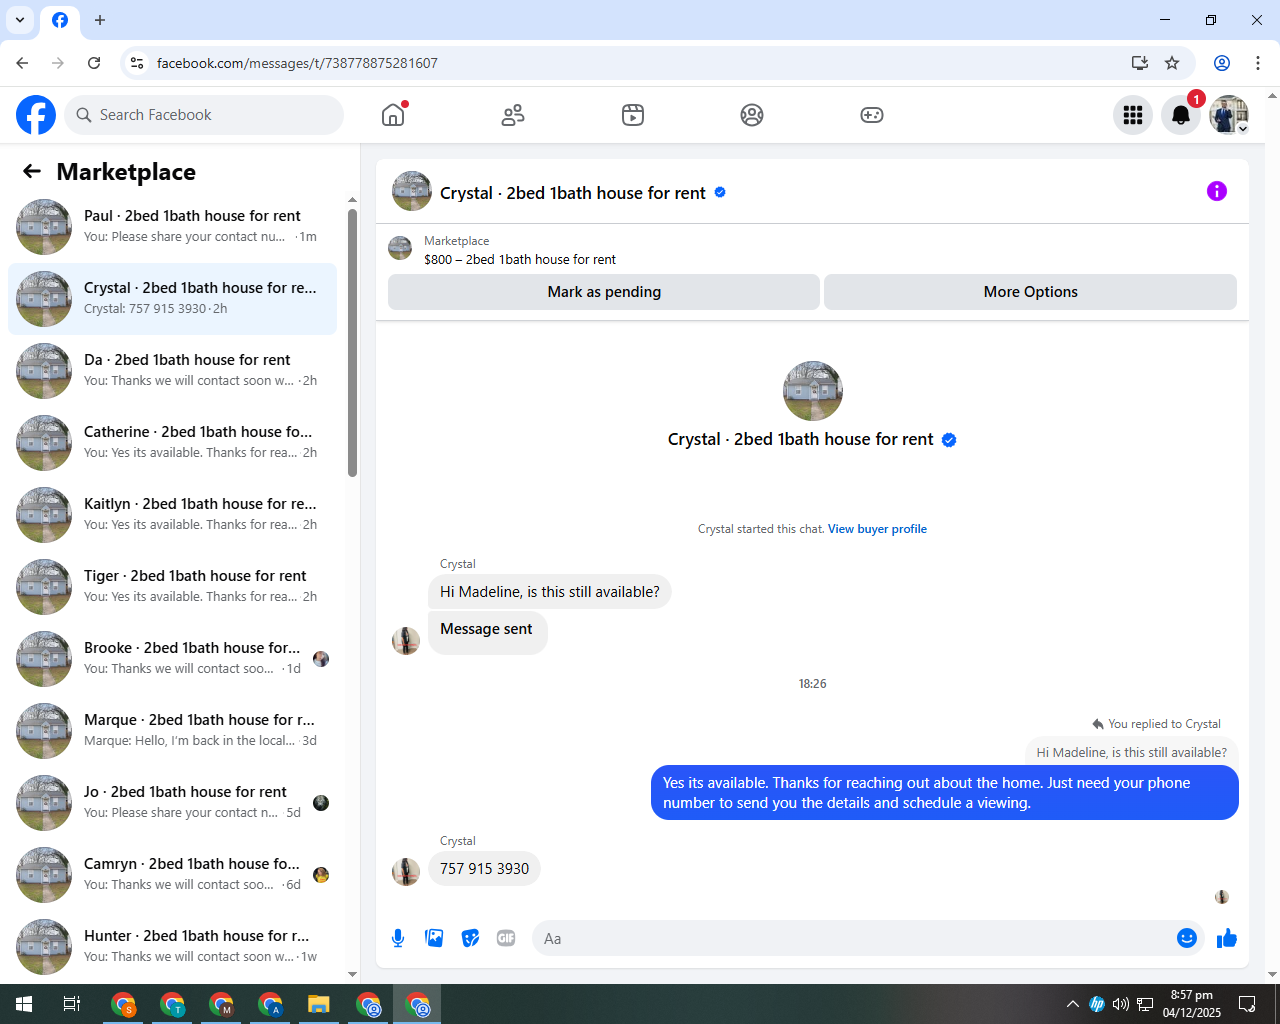1280x1024 pixels.
Task: Open the Brooke conversation
Action: click(x=173, y=659)
